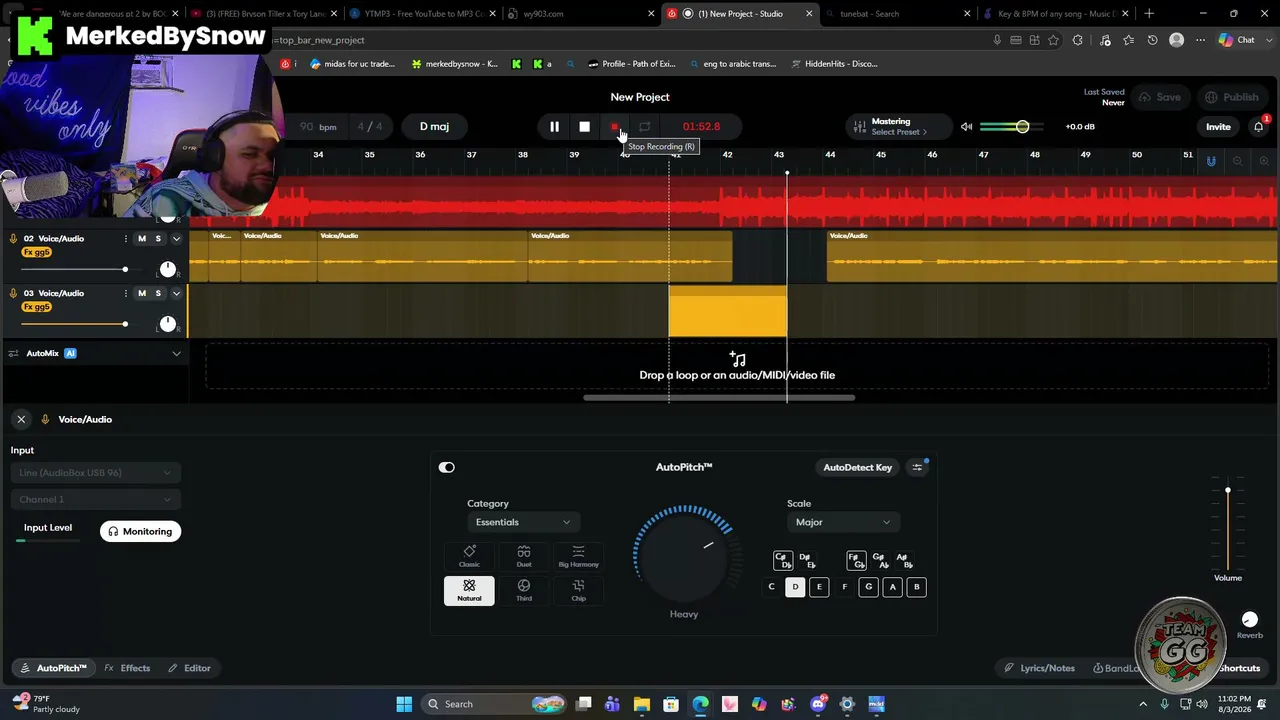The width and height of the screenshot is (1280, 720).
Task: Select the Natural AutoPitch preset
Action: [x=469, y=590]
